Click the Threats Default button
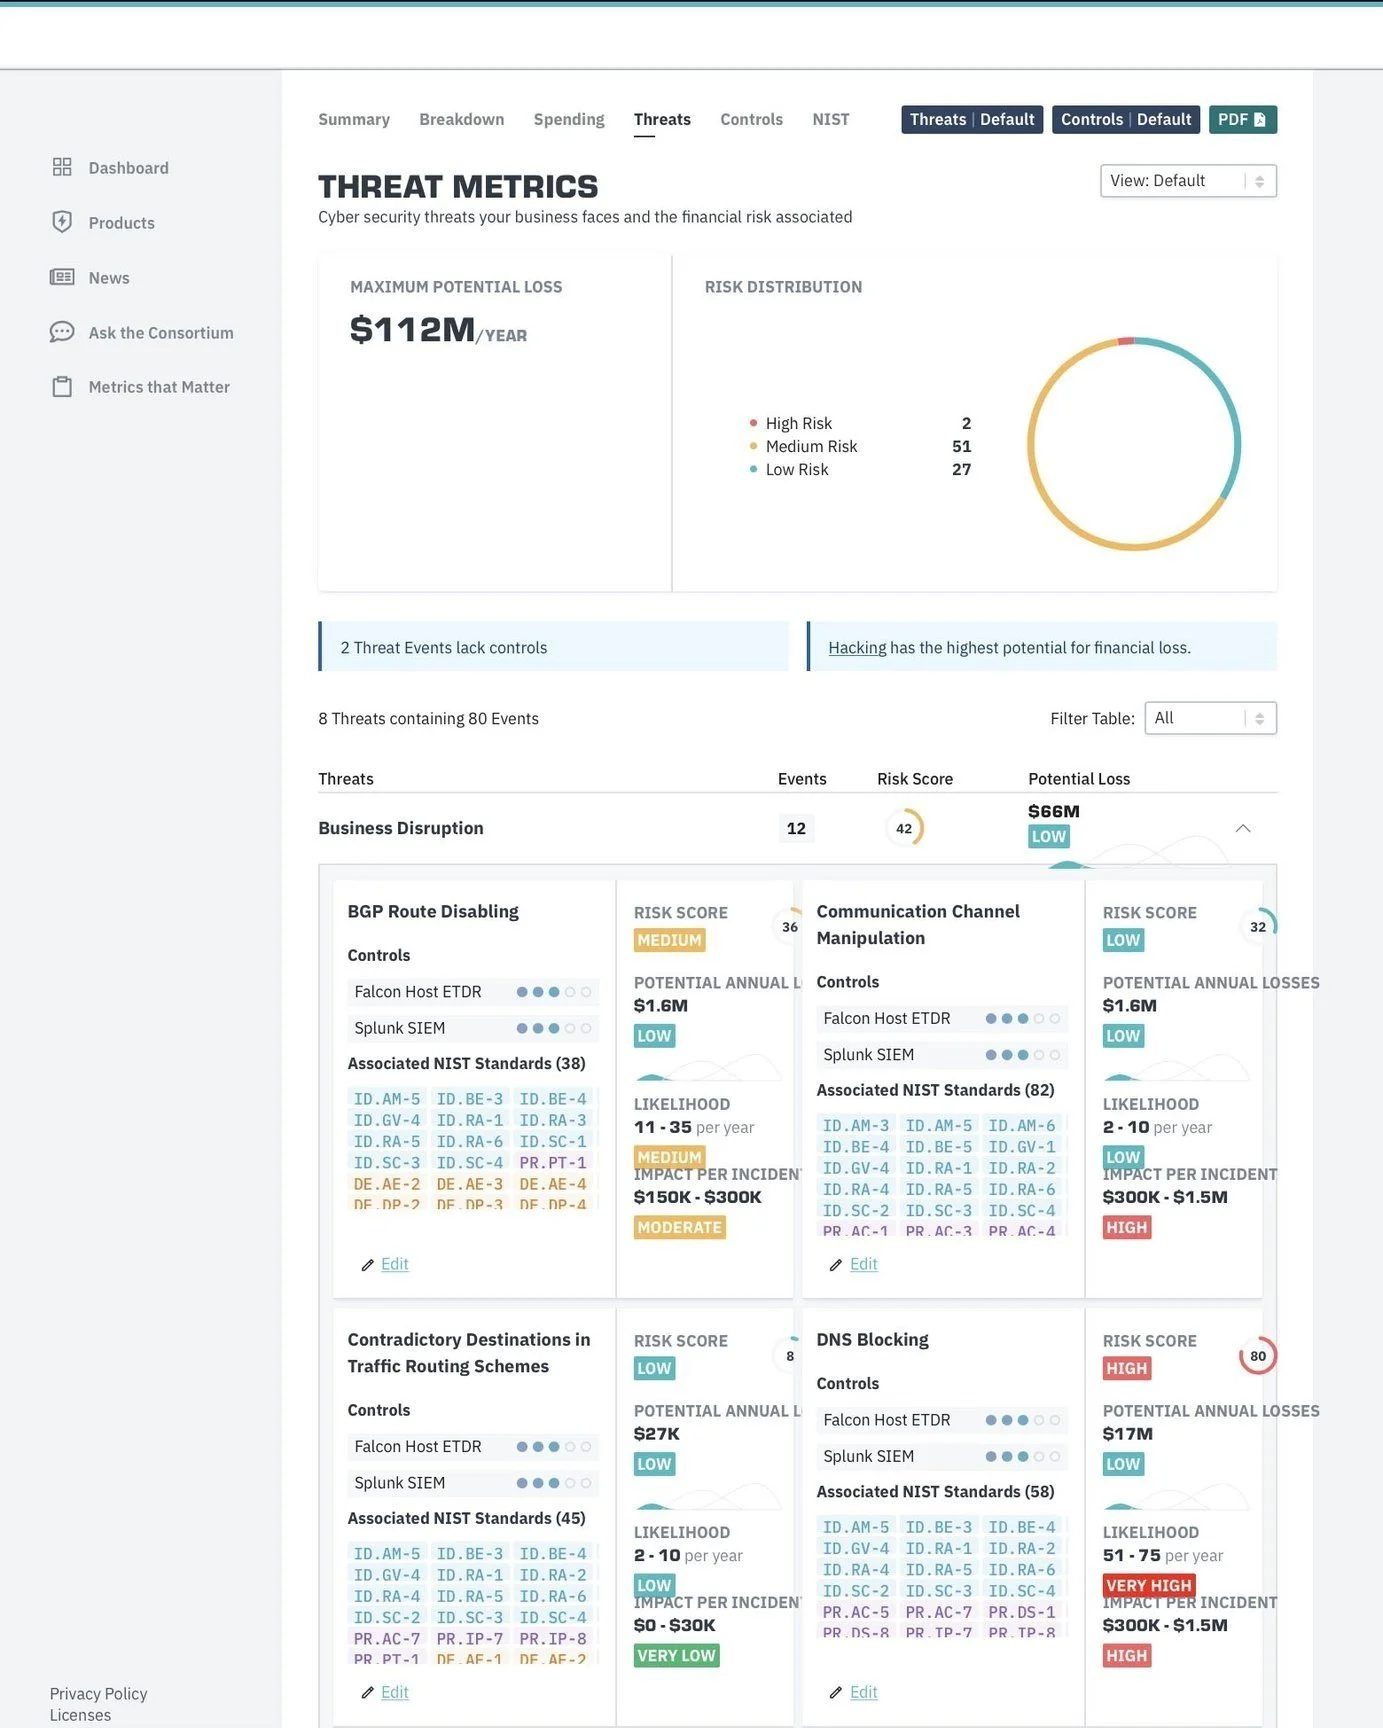The height and width of the screenshot is (1728, 1383). [972, 119]
